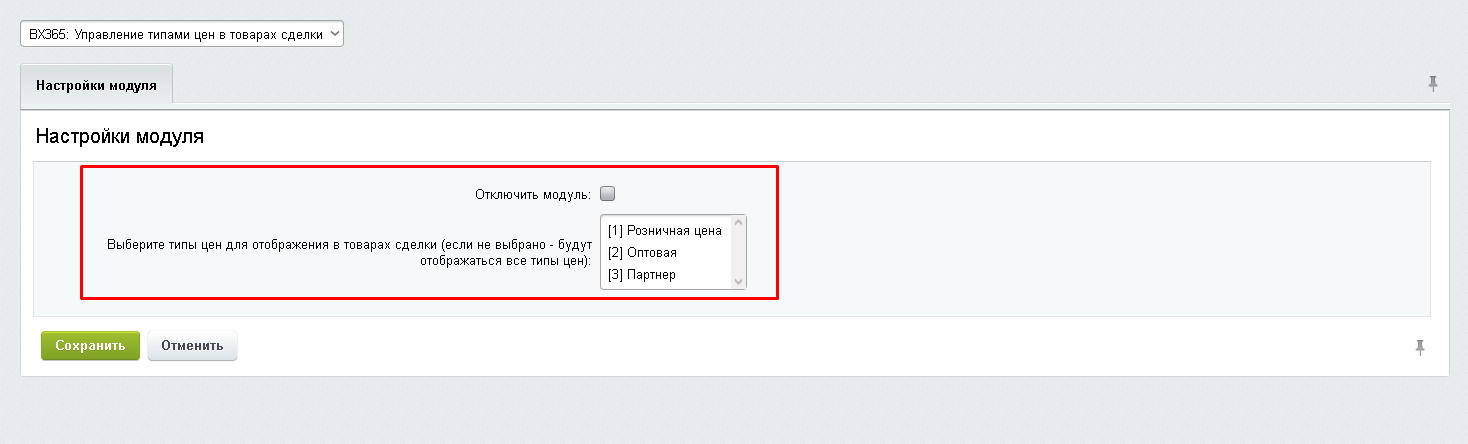The image size is (1468, 444).
Task: Click the pin icon next to the Отменить row
Action: (1419, 347)
